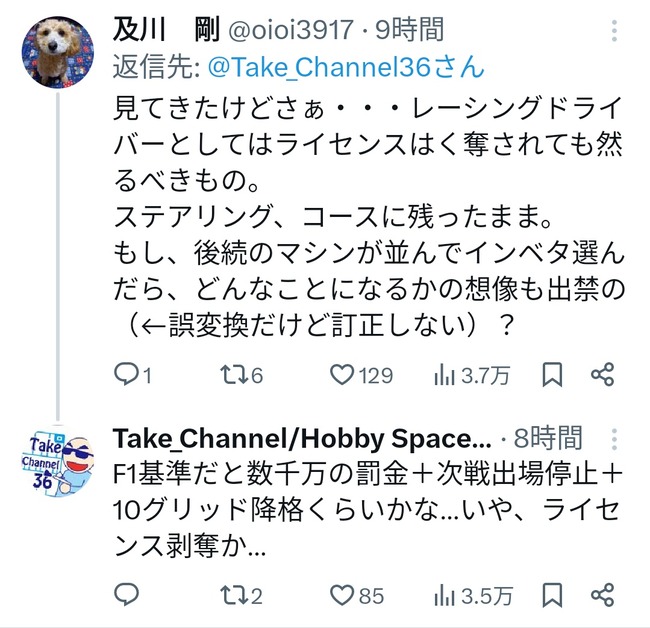The image size is (650, 628).
Task: Like the tweet with 85 likes
Action: click(357, 596)
